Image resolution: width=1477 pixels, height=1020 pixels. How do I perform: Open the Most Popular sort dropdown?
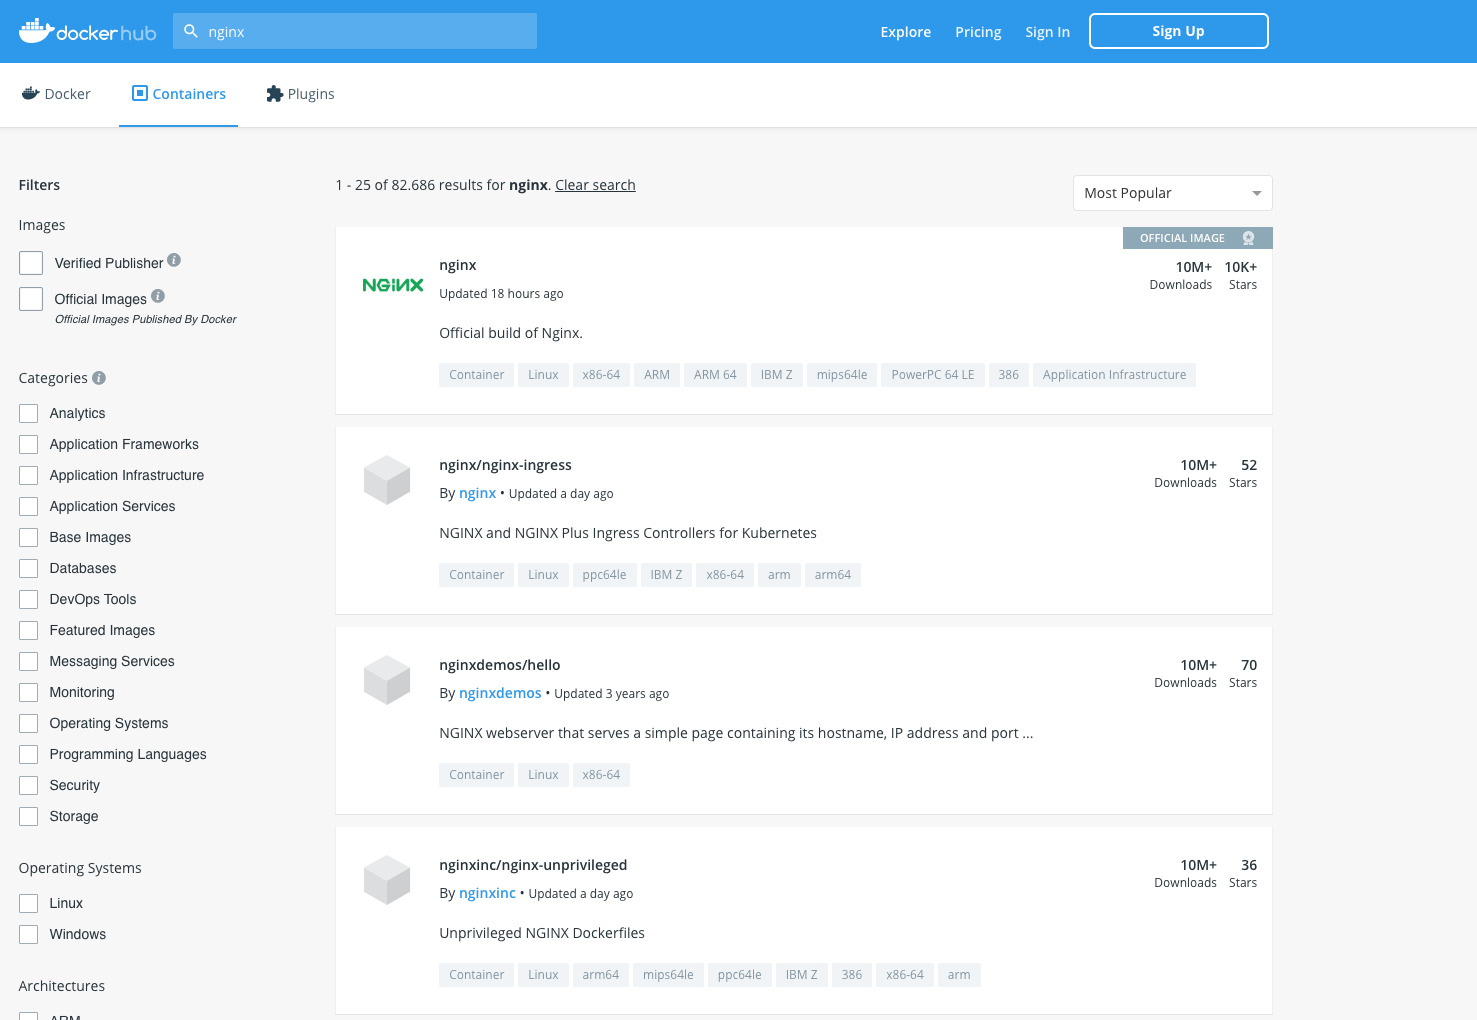tap(1171, 192)
